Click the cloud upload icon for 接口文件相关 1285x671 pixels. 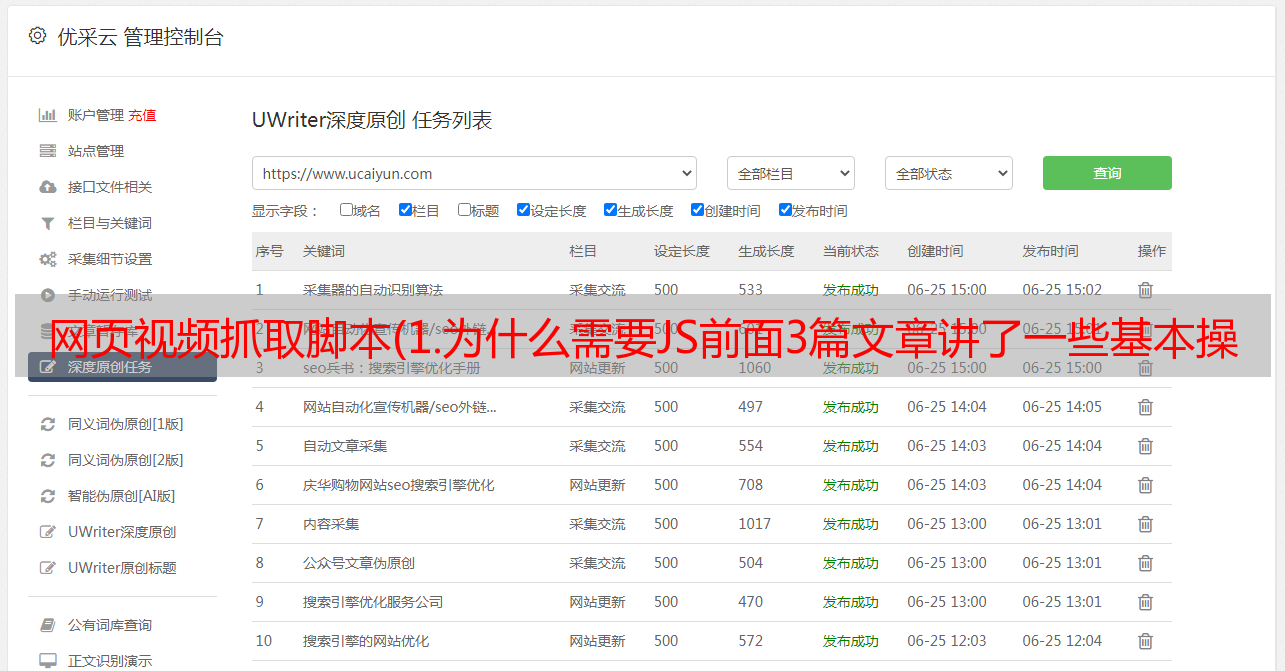(47, 187)
